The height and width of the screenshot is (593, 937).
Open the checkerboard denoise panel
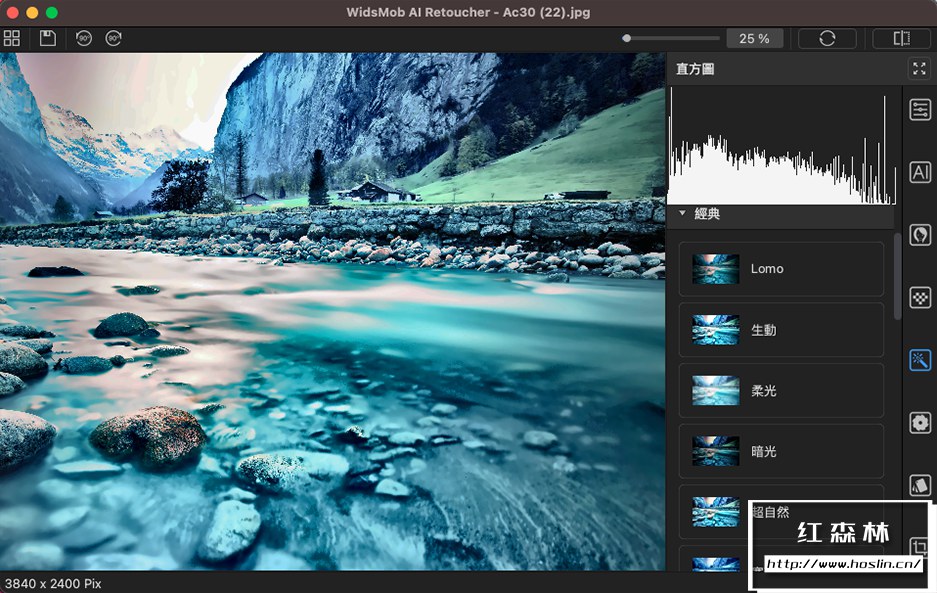click(x=920, y=297)
